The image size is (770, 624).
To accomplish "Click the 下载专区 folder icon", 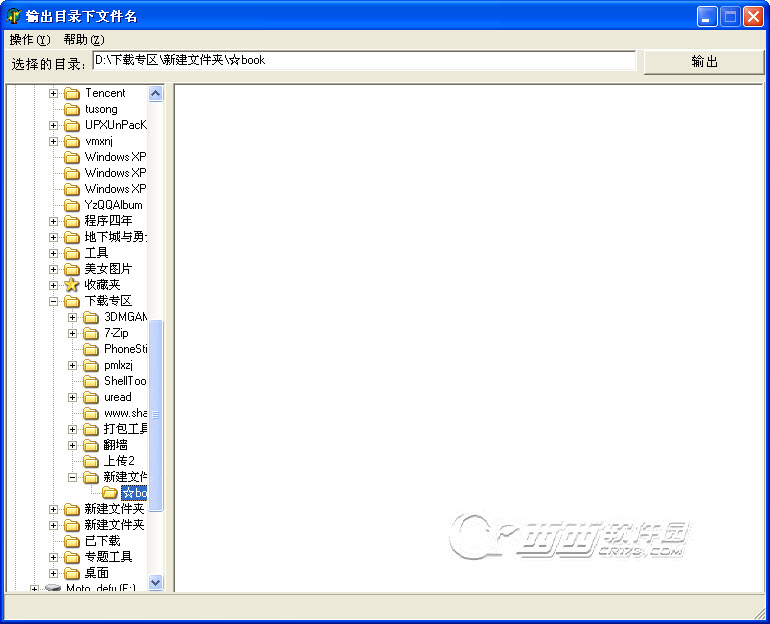I will pyautogui.click(x=72, y=301).
